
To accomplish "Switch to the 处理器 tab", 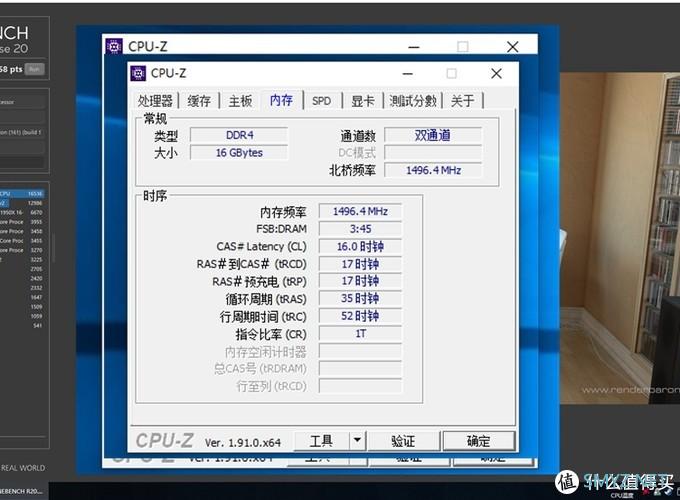I will coord(155,101).
